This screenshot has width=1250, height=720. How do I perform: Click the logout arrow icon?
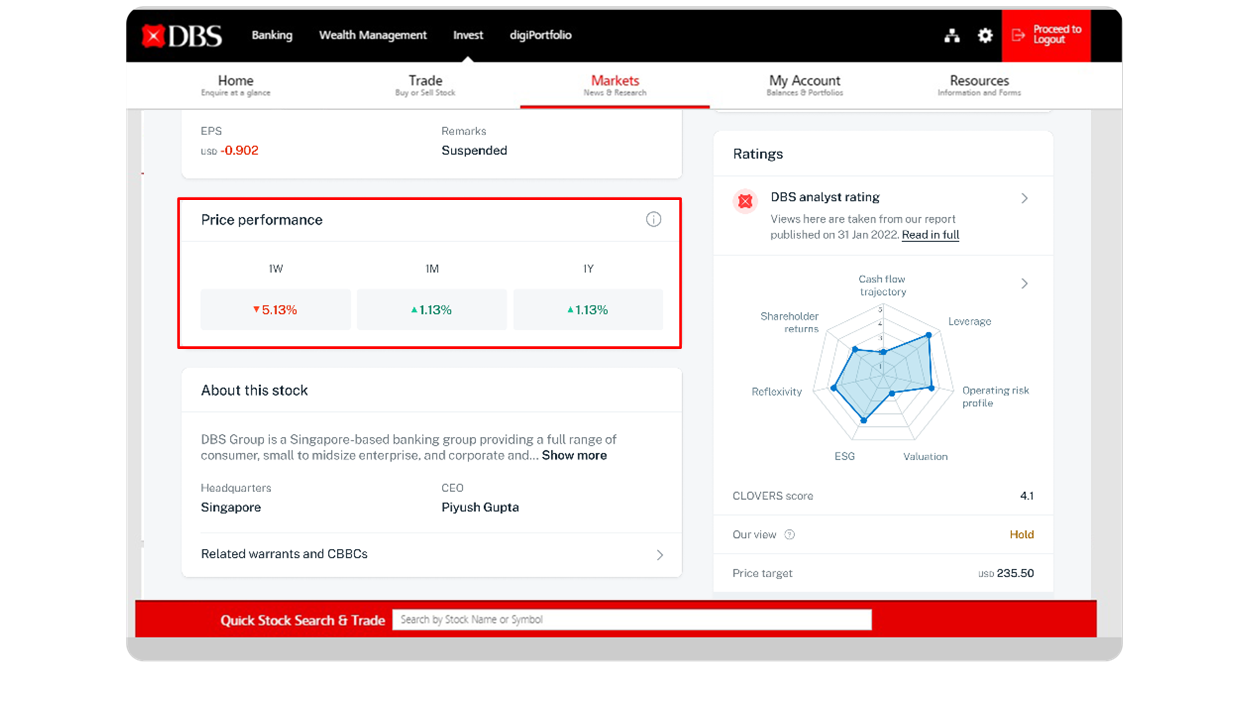click(1018, 35)
